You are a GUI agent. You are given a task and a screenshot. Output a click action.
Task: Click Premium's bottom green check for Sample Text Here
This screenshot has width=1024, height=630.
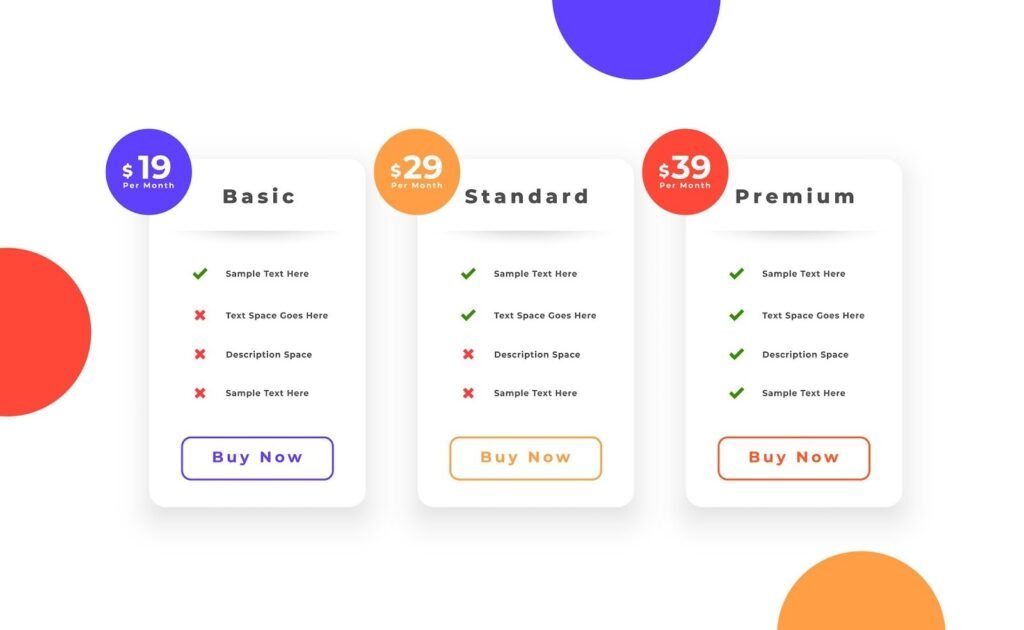pyautogui.click(x=736, y=393)
